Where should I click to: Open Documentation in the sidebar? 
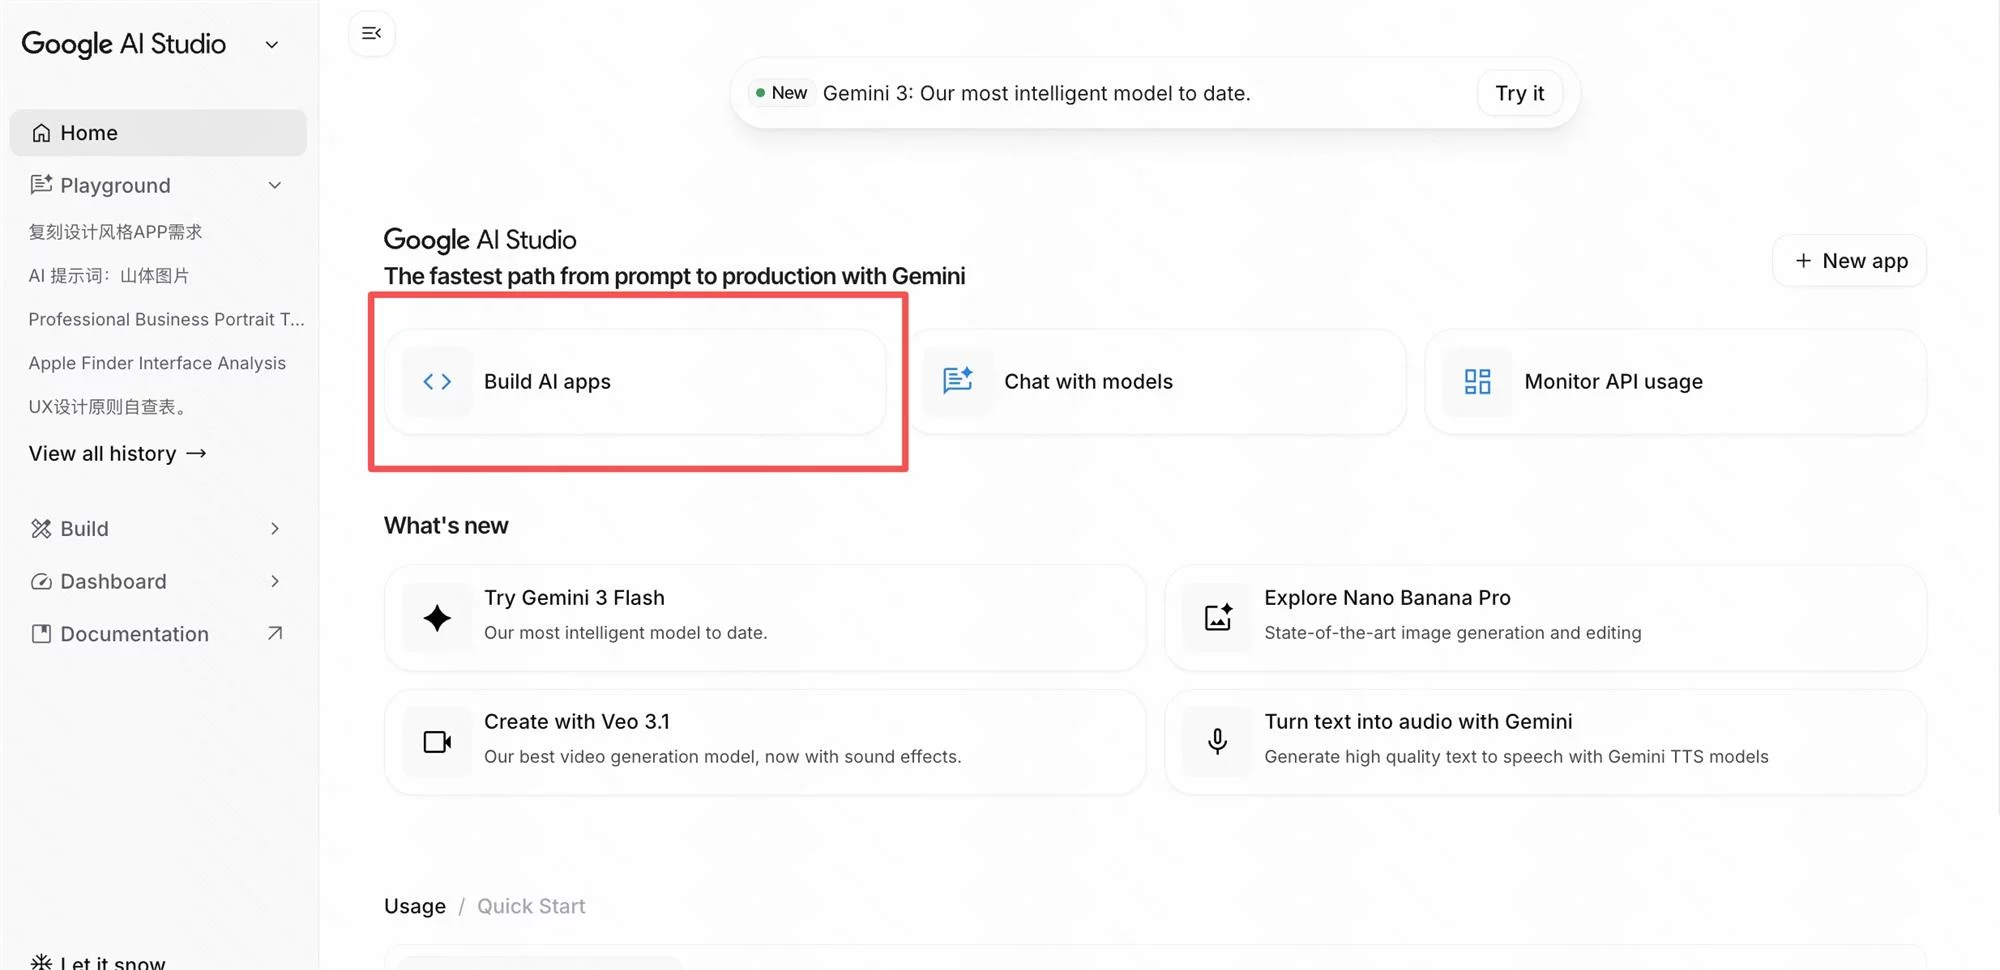click(x=135, y=634)
